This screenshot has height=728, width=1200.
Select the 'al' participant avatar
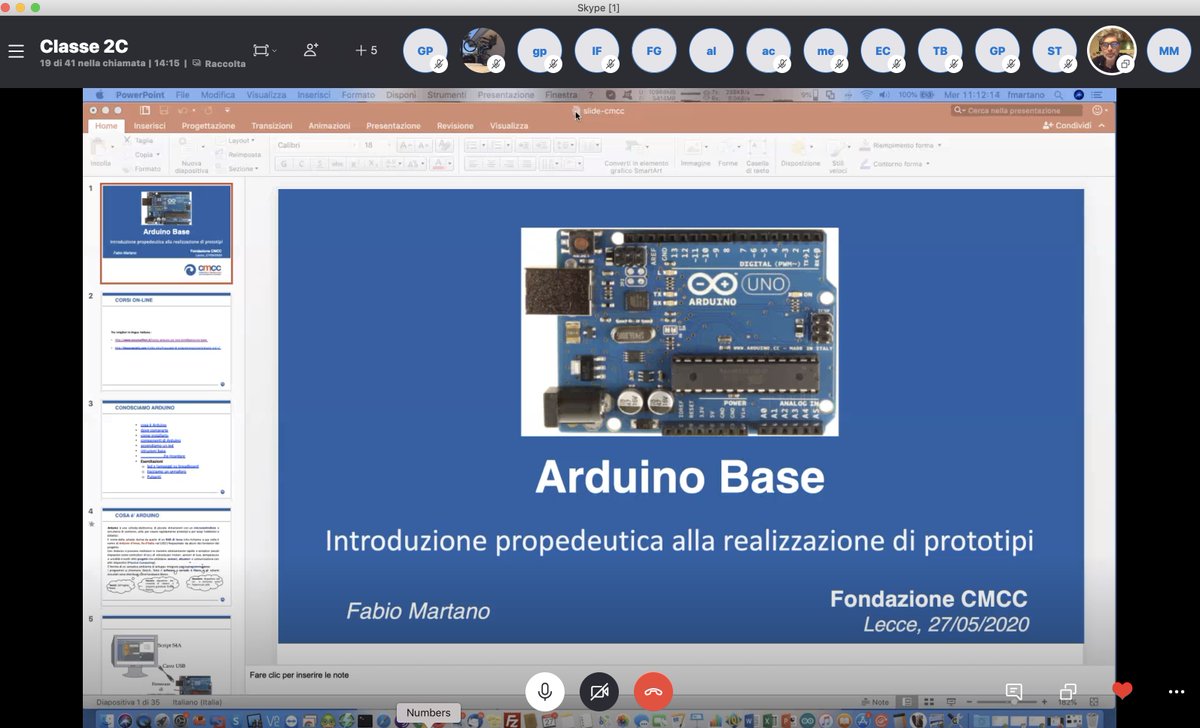[711, 50]
